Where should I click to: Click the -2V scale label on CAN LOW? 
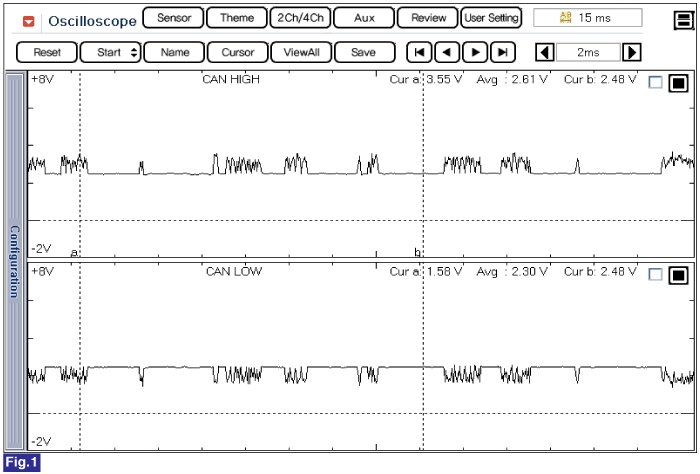tap(41, 441)
